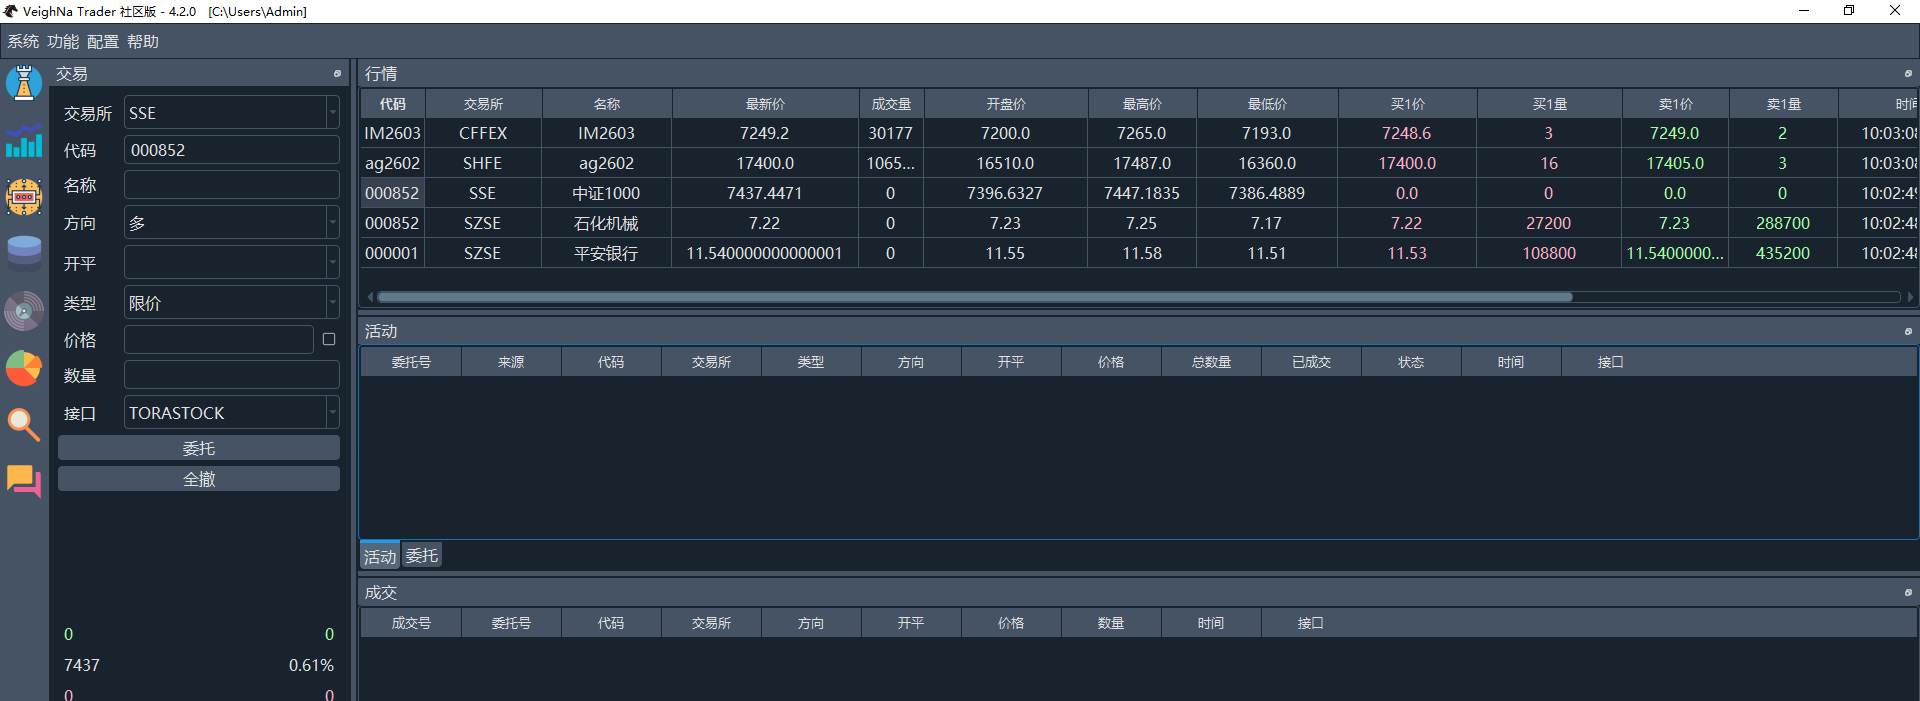The height and width of the screenshot is (701, 1920).
Task: Expand the 接口 dropdown showing TORASTOCK
Action: pos(231,413)
